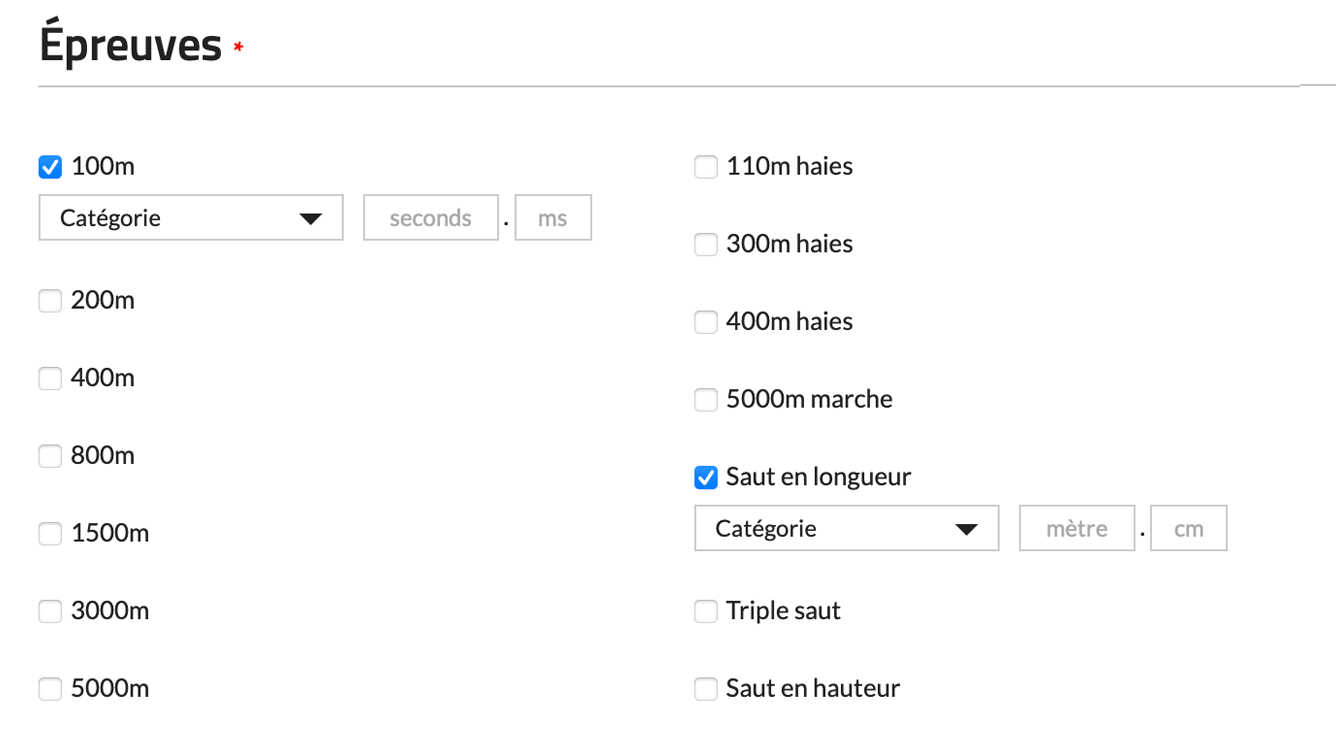Uncheck the Saut en longueur checkbox
This screenshot has height=733, width=1336.
click(706, 478)
